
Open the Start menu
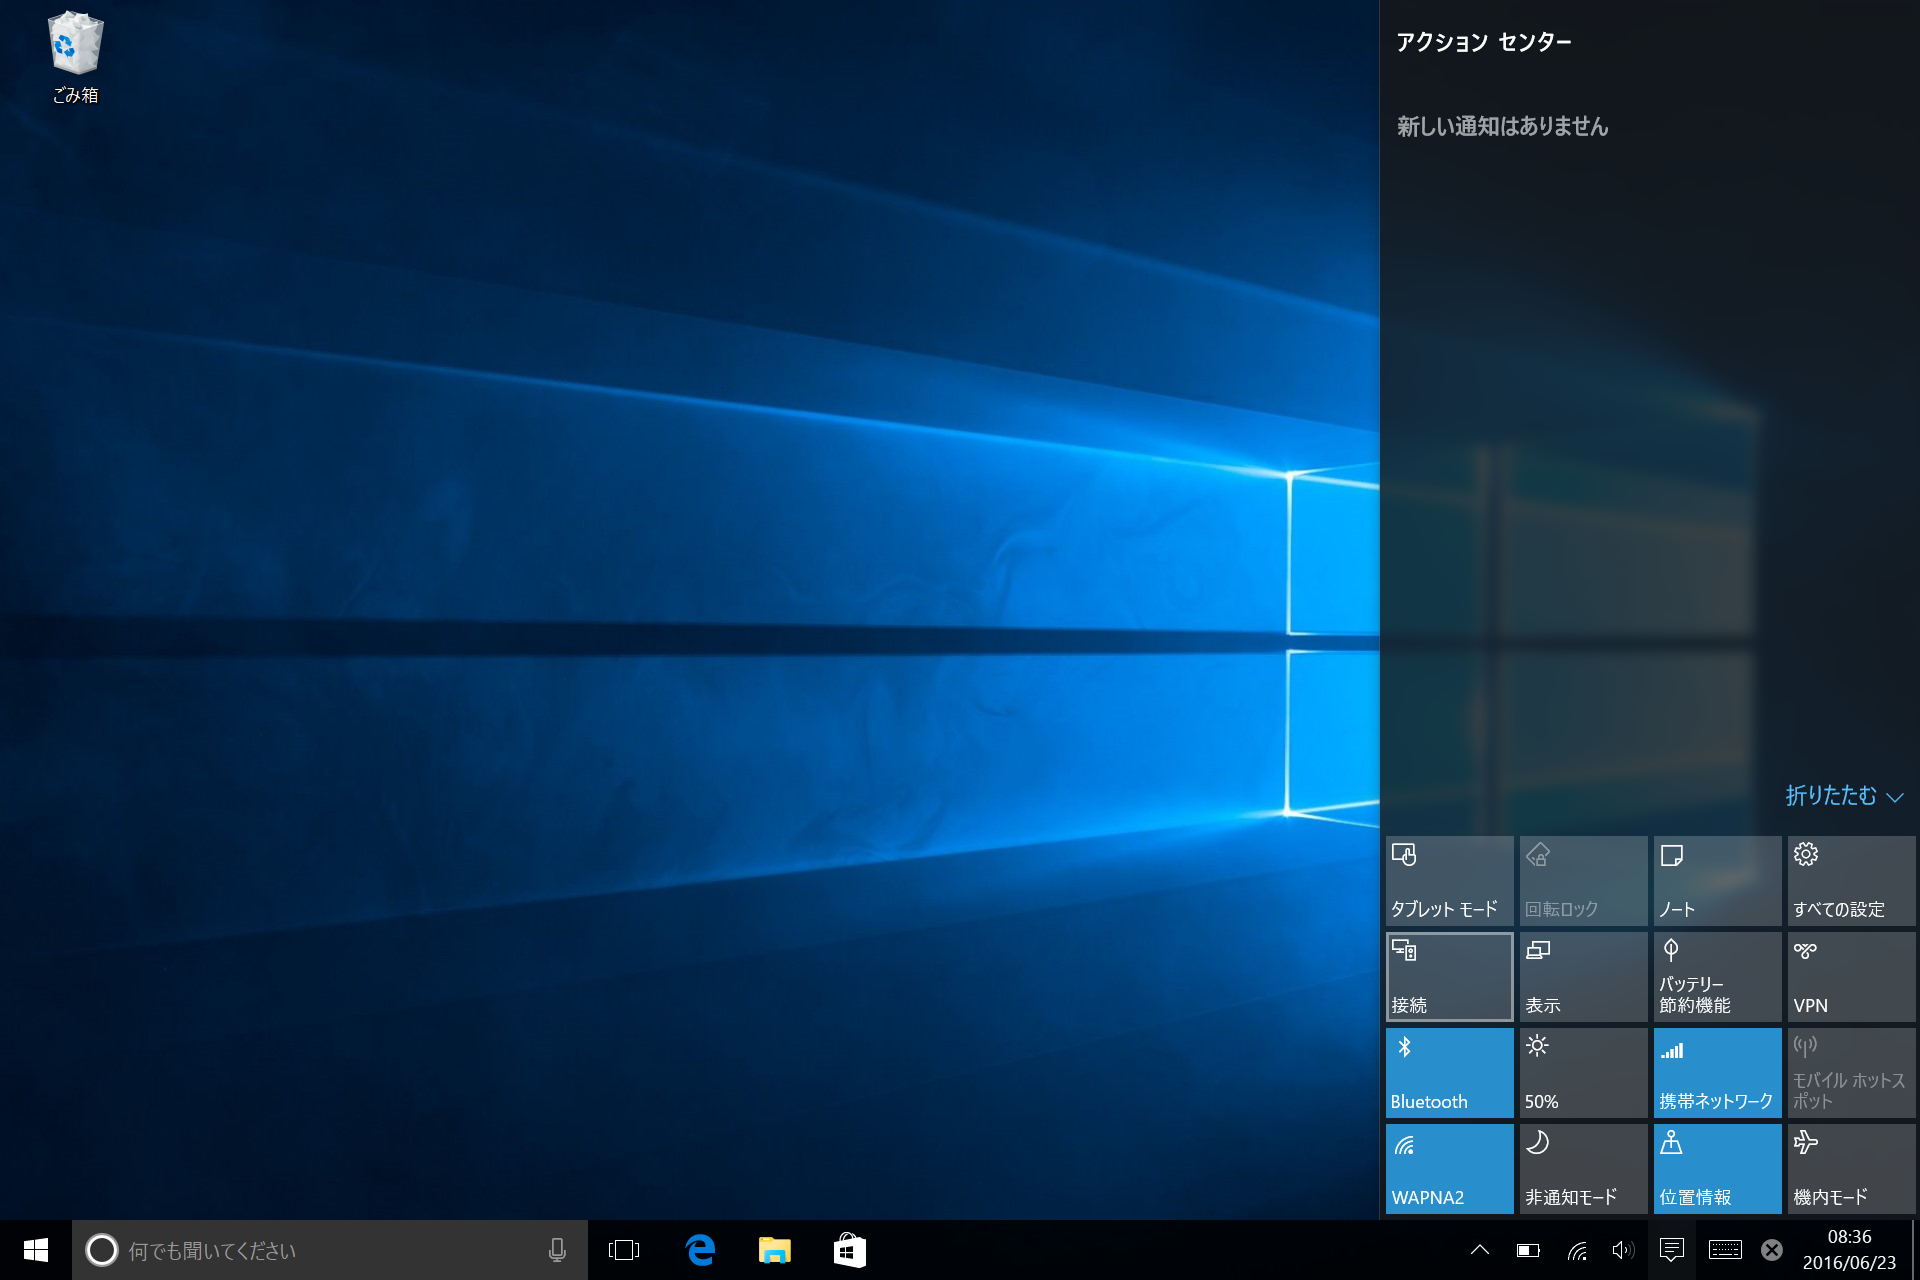click(x=36, y=1250)
